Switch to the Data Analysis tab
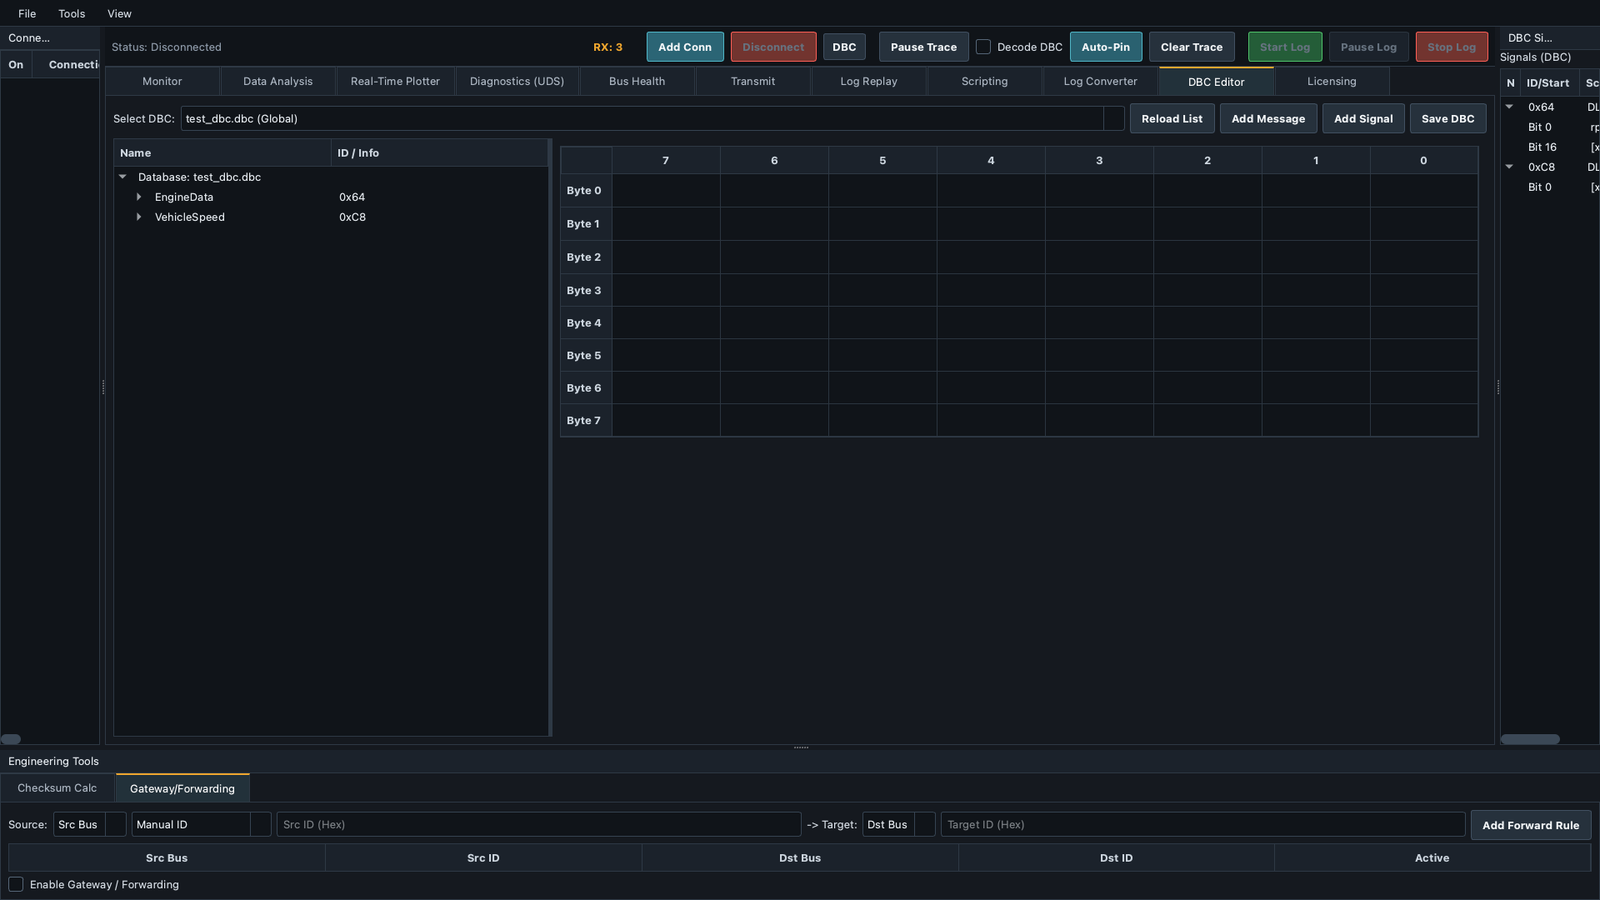 tap(278, 81)
